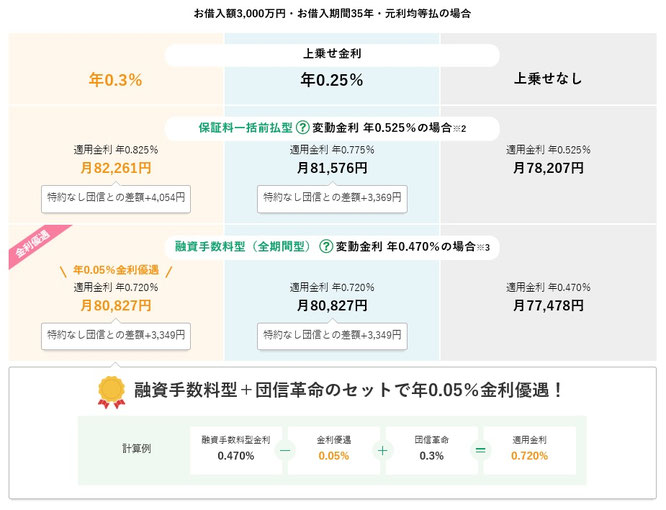
Task: Click the 変動金利 年0.470%の場合 text
Action: (406, 246)
